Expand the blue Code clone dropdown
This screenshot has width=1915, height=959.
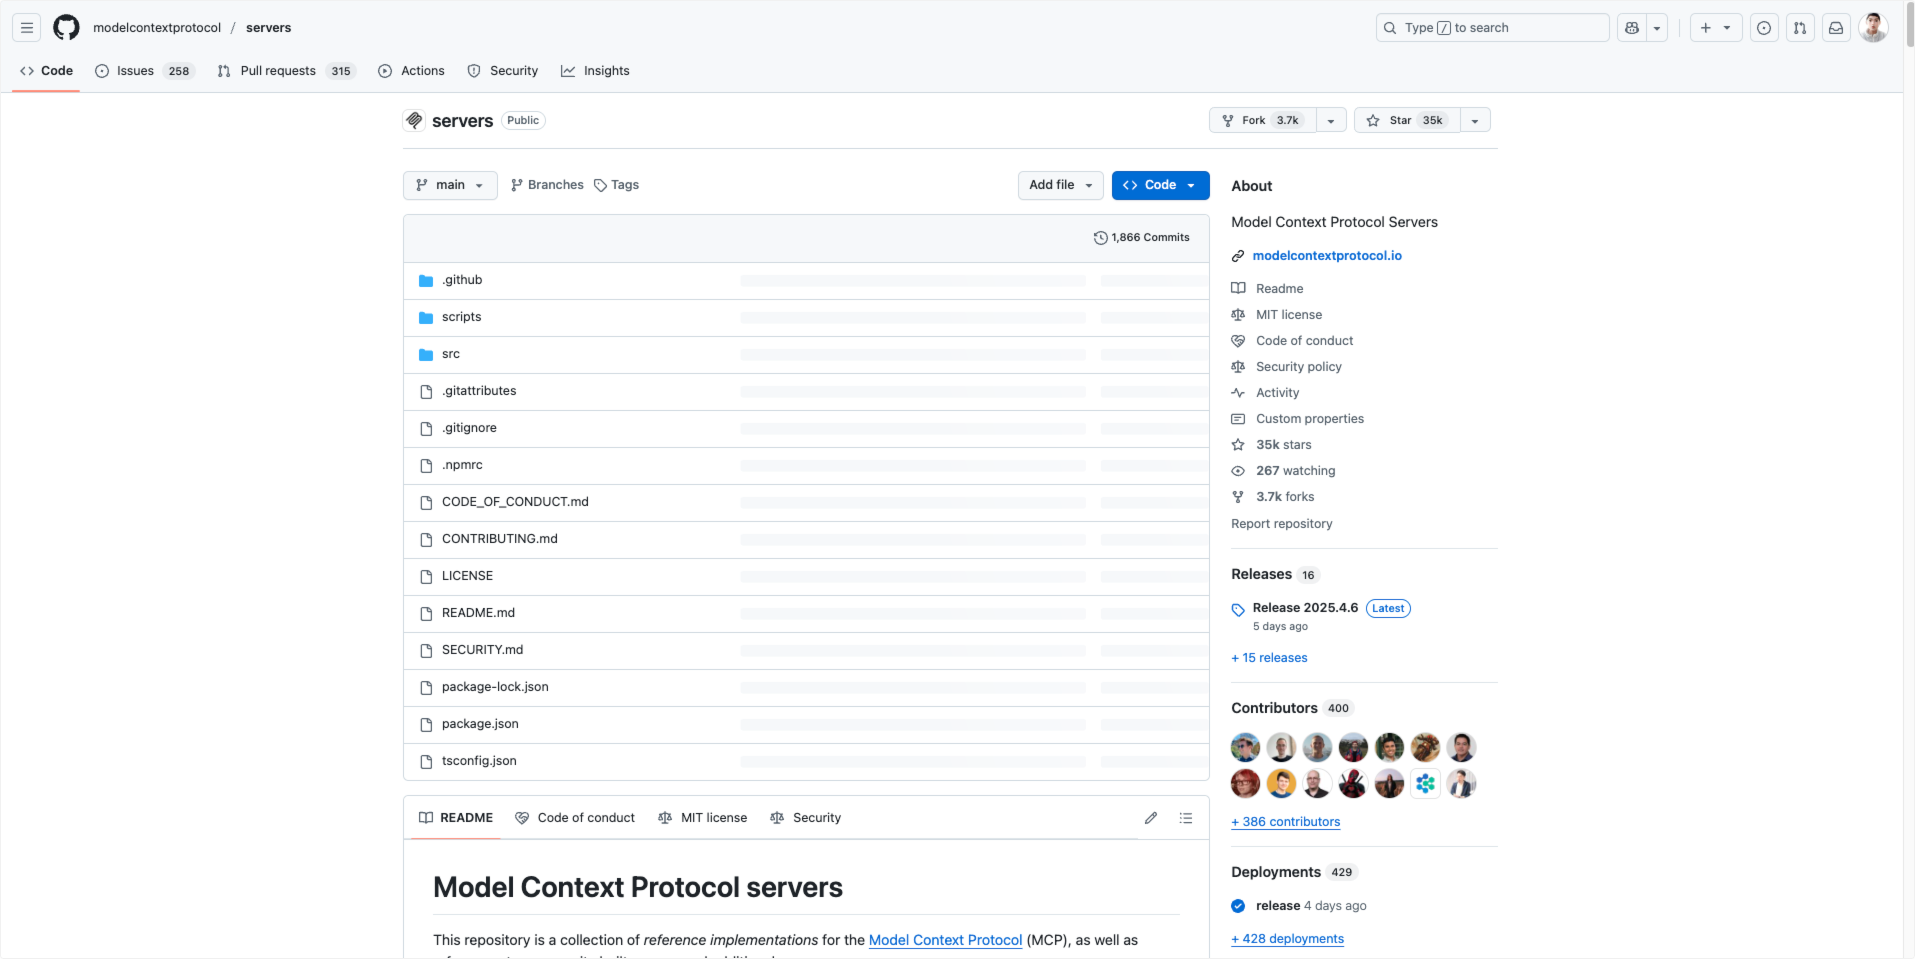1160,185
